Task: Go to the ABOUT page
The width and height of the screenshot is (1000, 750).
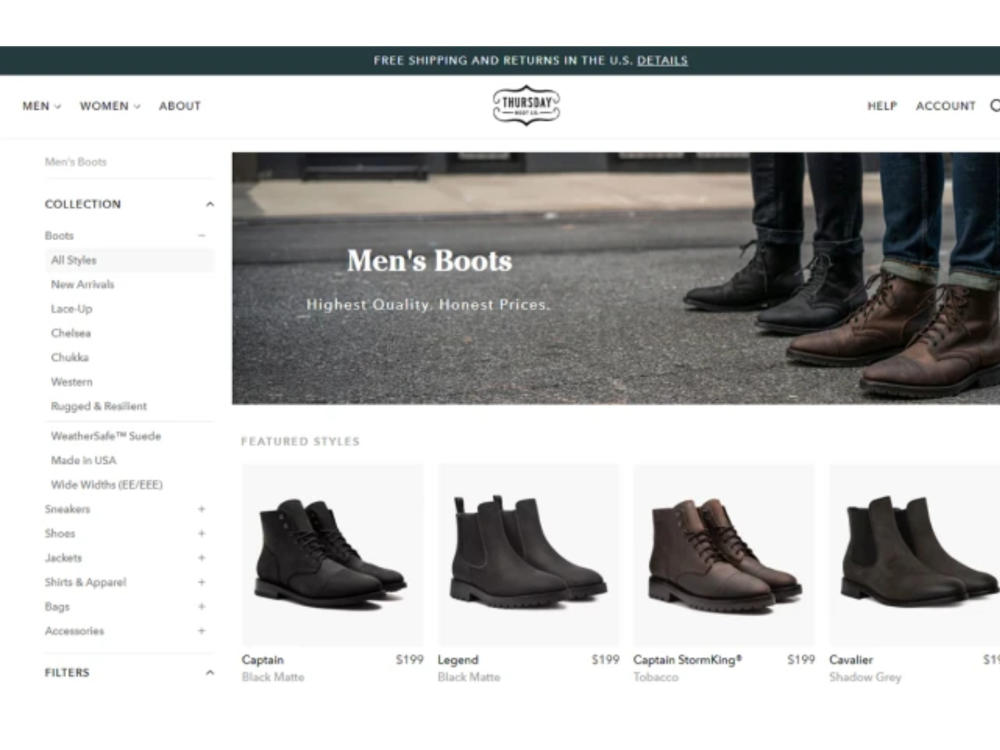Action: (180, 106)
